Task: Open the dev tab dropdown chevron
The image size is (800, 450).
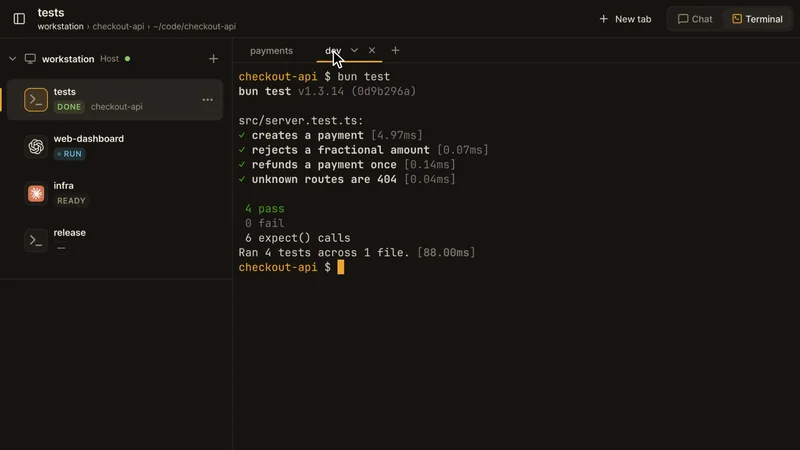Action: pos(354,50)
